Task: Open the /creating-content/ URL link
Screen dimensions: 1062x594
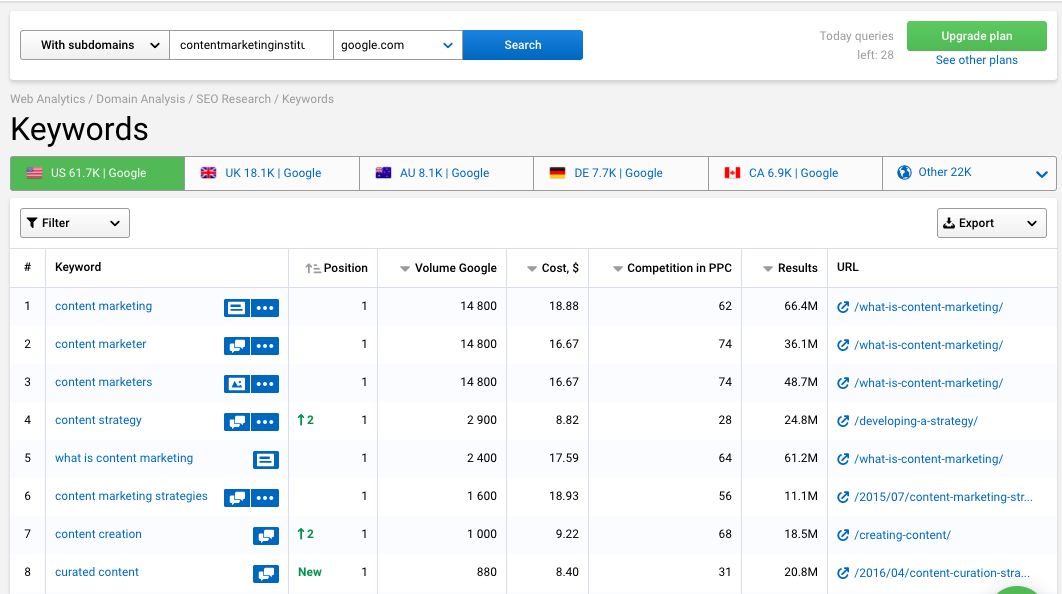Action: (x=902, y=535)
